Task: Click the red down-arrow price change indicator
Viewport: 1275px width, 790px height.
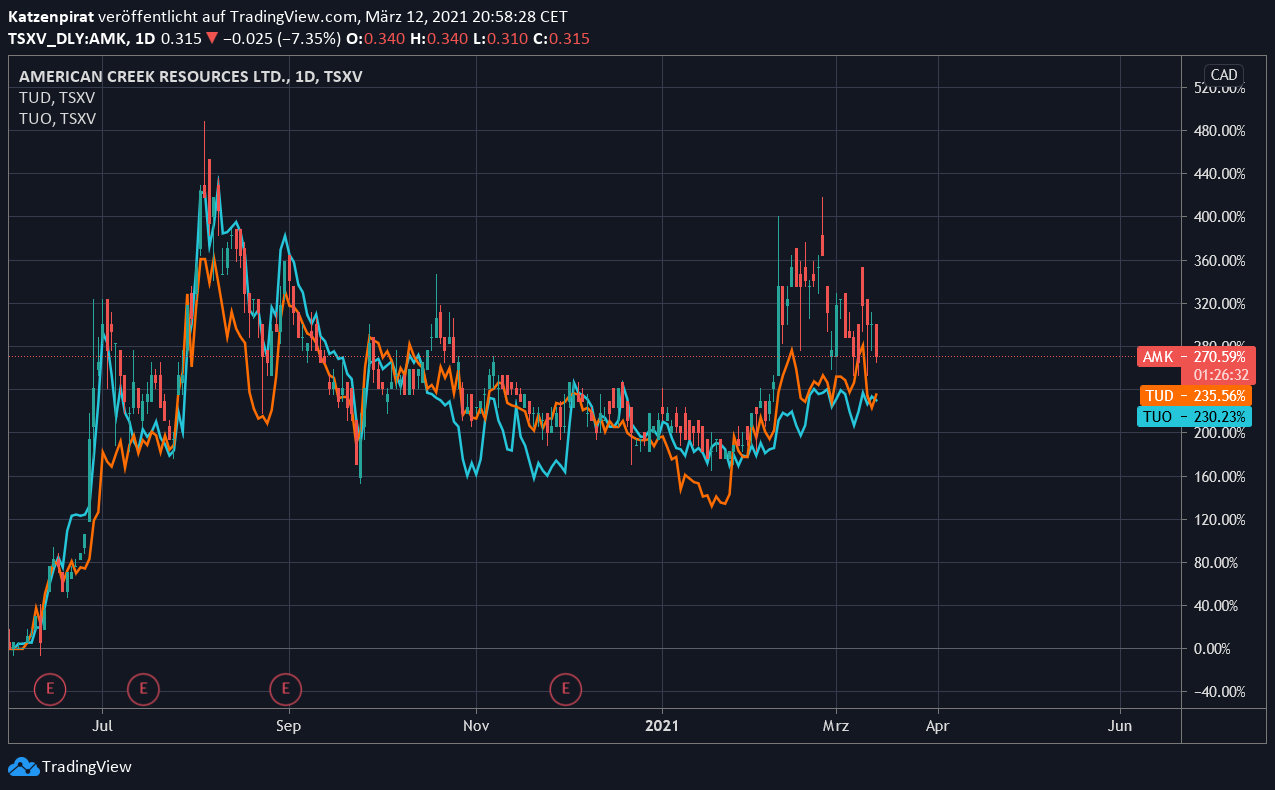Action: coord(212,39)
